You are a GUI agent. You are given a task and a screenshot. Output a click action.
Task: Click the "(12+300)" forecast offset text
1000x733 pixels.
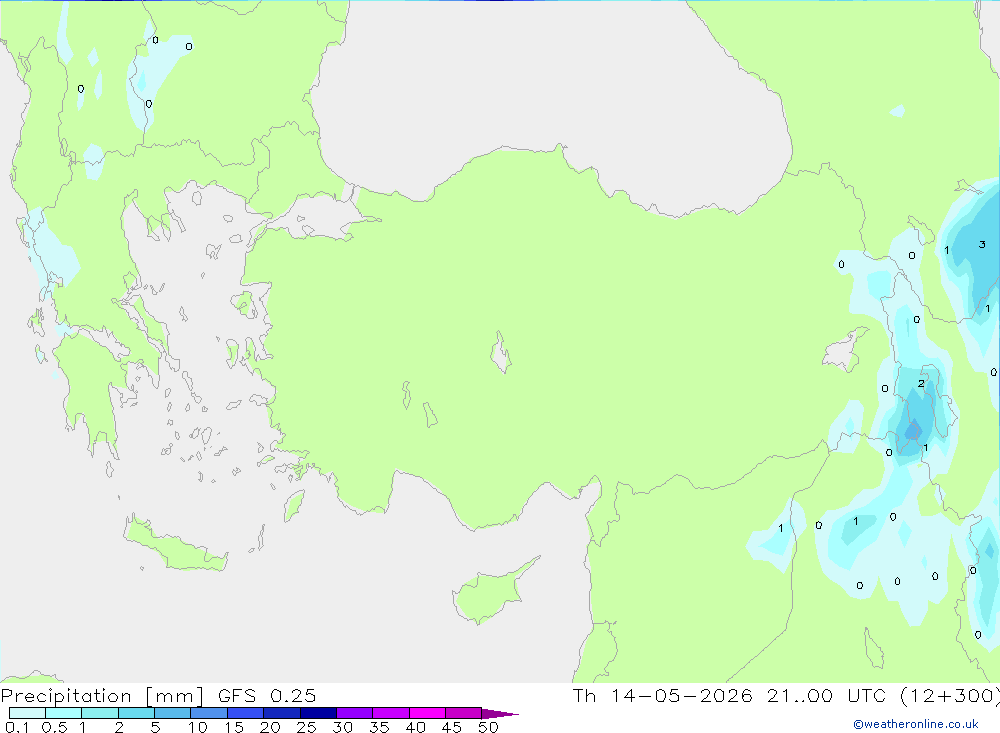(950, 695)
